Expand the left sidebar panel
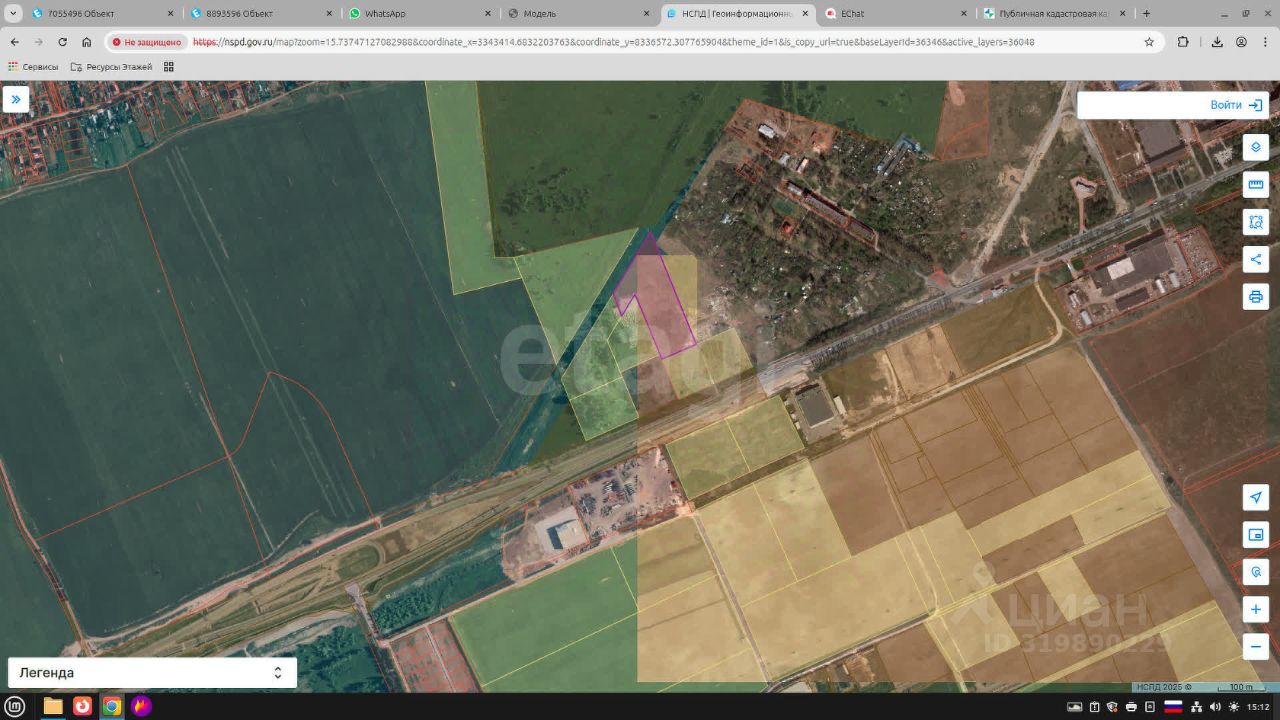Screen dimensions: 1280x720 pyautogui.click(x=16, y=100)
